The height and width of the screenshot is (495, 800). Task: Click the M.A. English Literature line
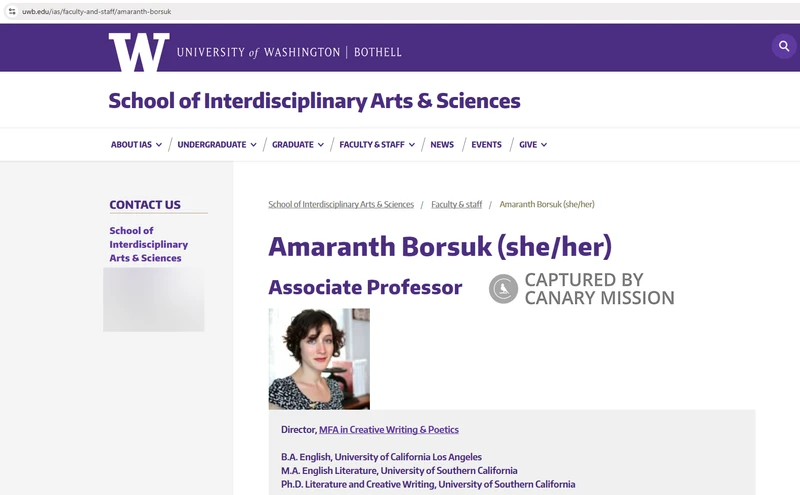tap(399, 471)
